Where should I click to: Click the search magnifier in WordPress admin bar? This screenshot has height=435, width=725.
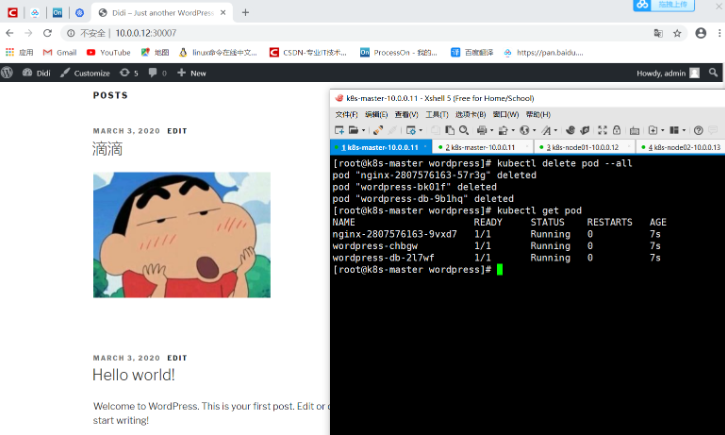713,73
